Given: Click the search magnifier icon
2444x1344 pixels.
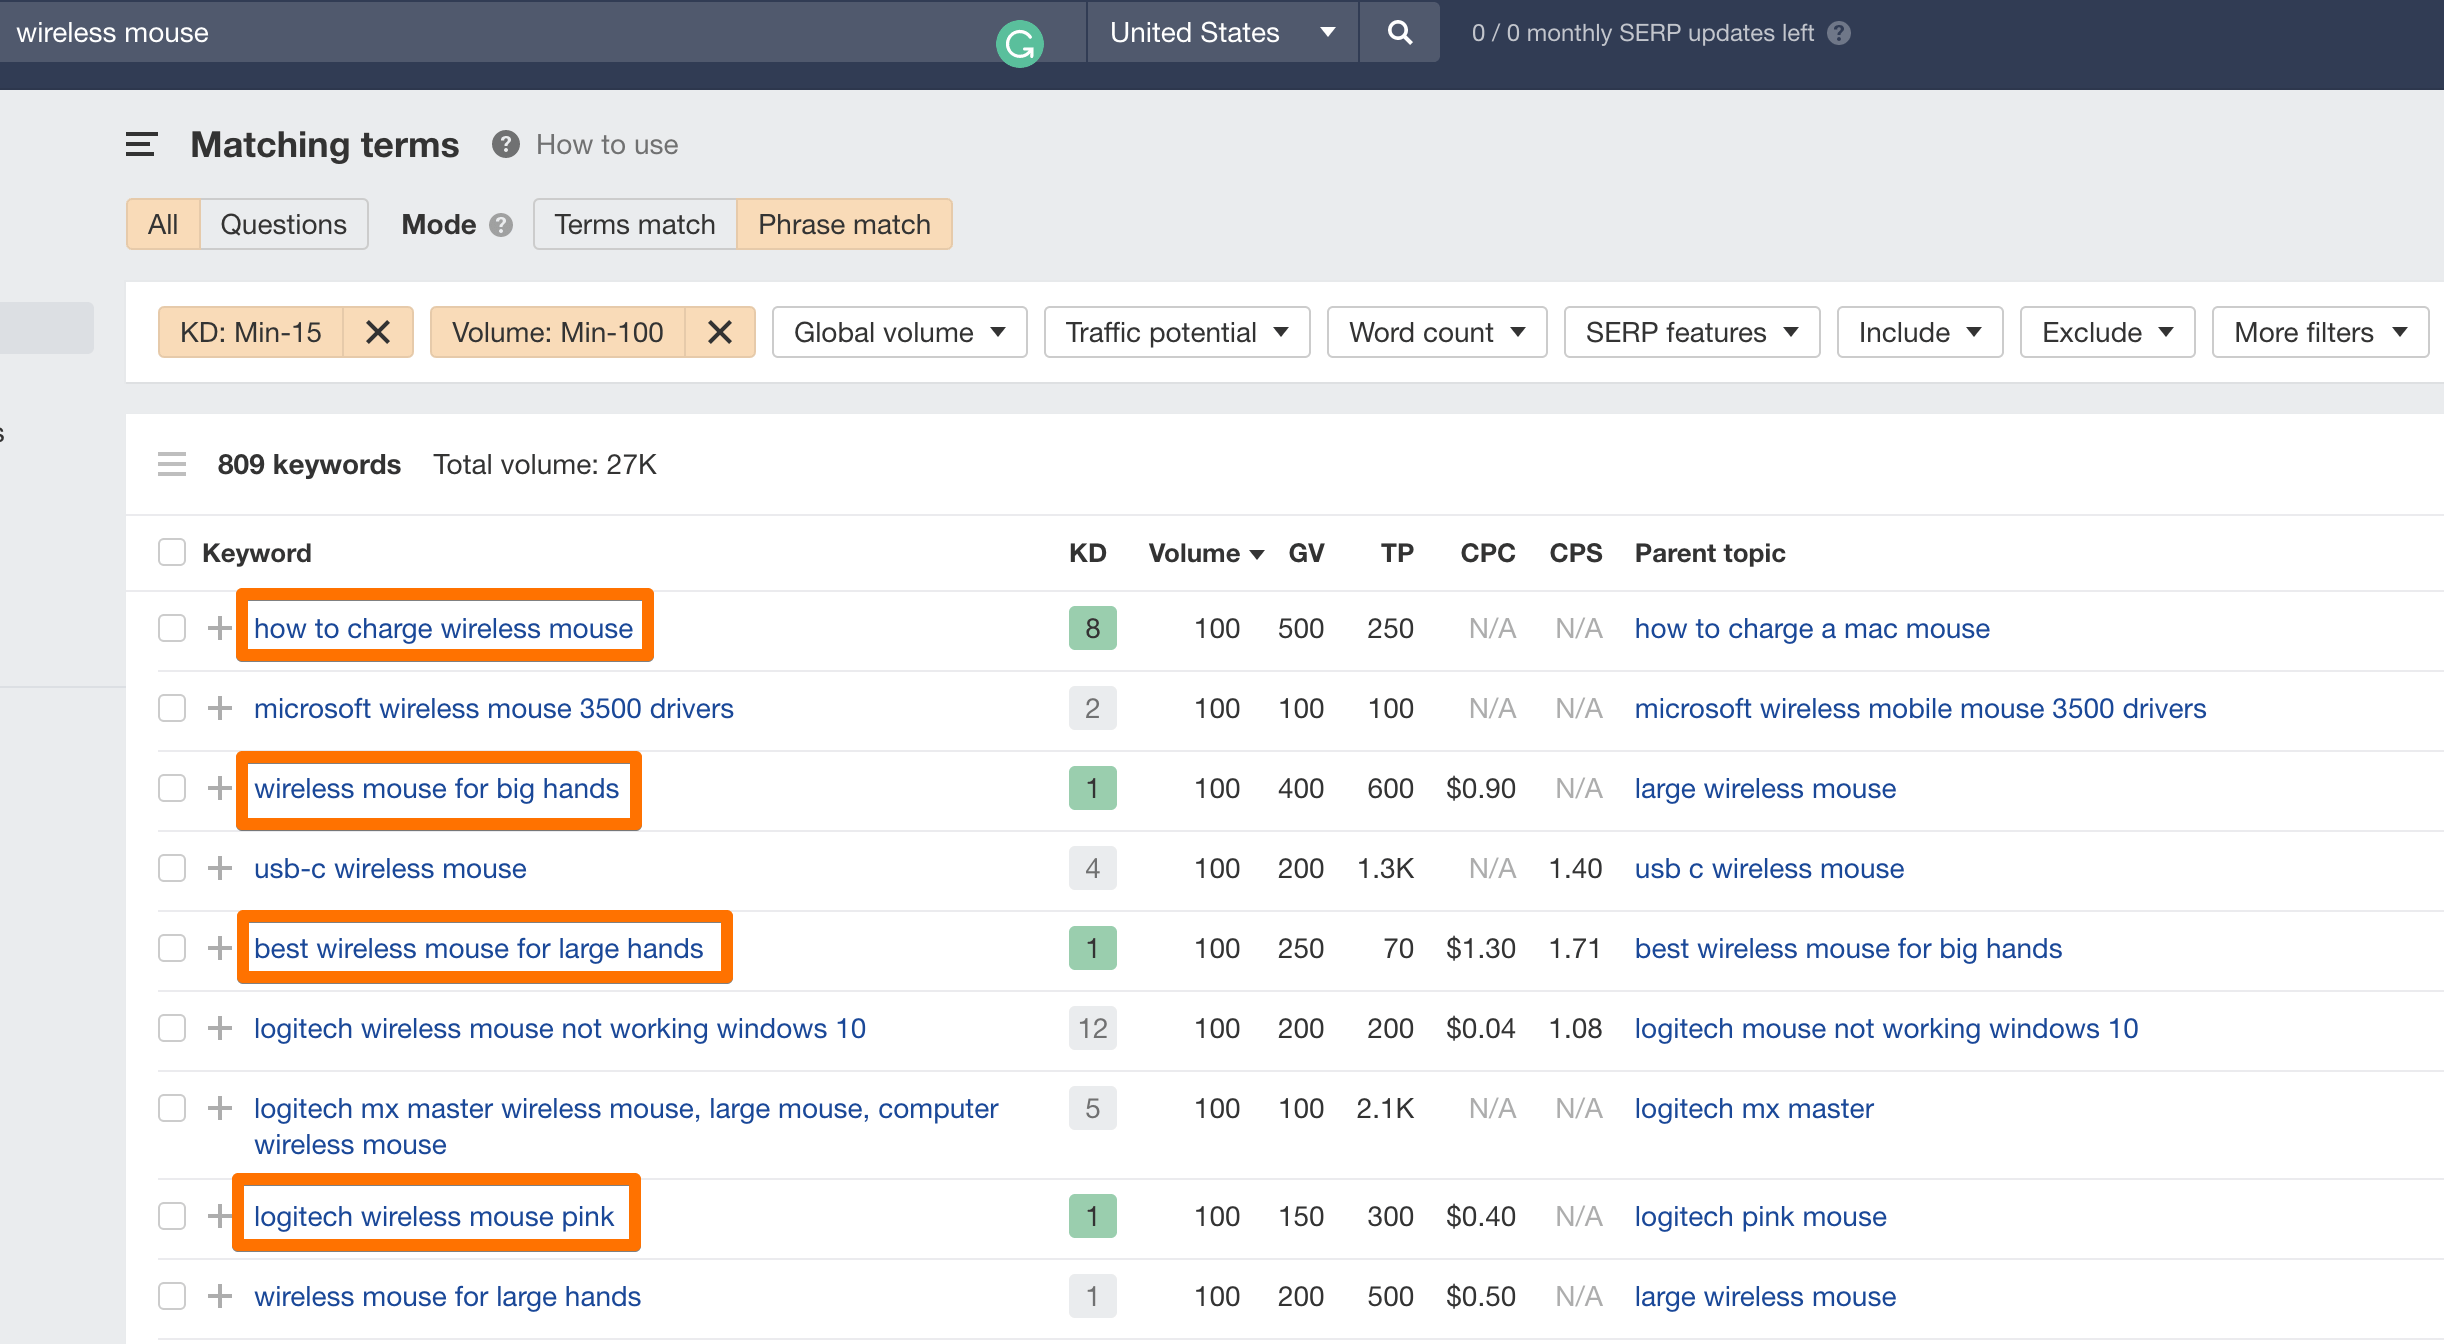Looking at the screenshot, I should (1398, 32).
